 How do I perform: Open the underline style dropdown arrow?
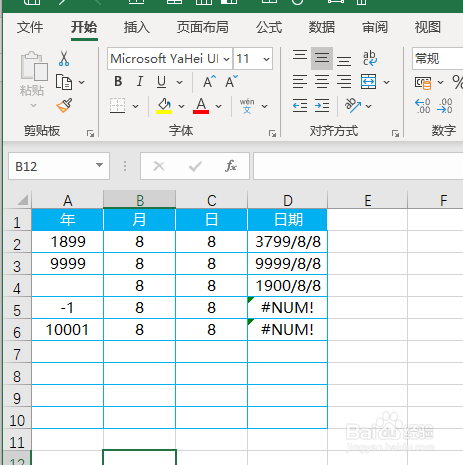coord(179,82)
